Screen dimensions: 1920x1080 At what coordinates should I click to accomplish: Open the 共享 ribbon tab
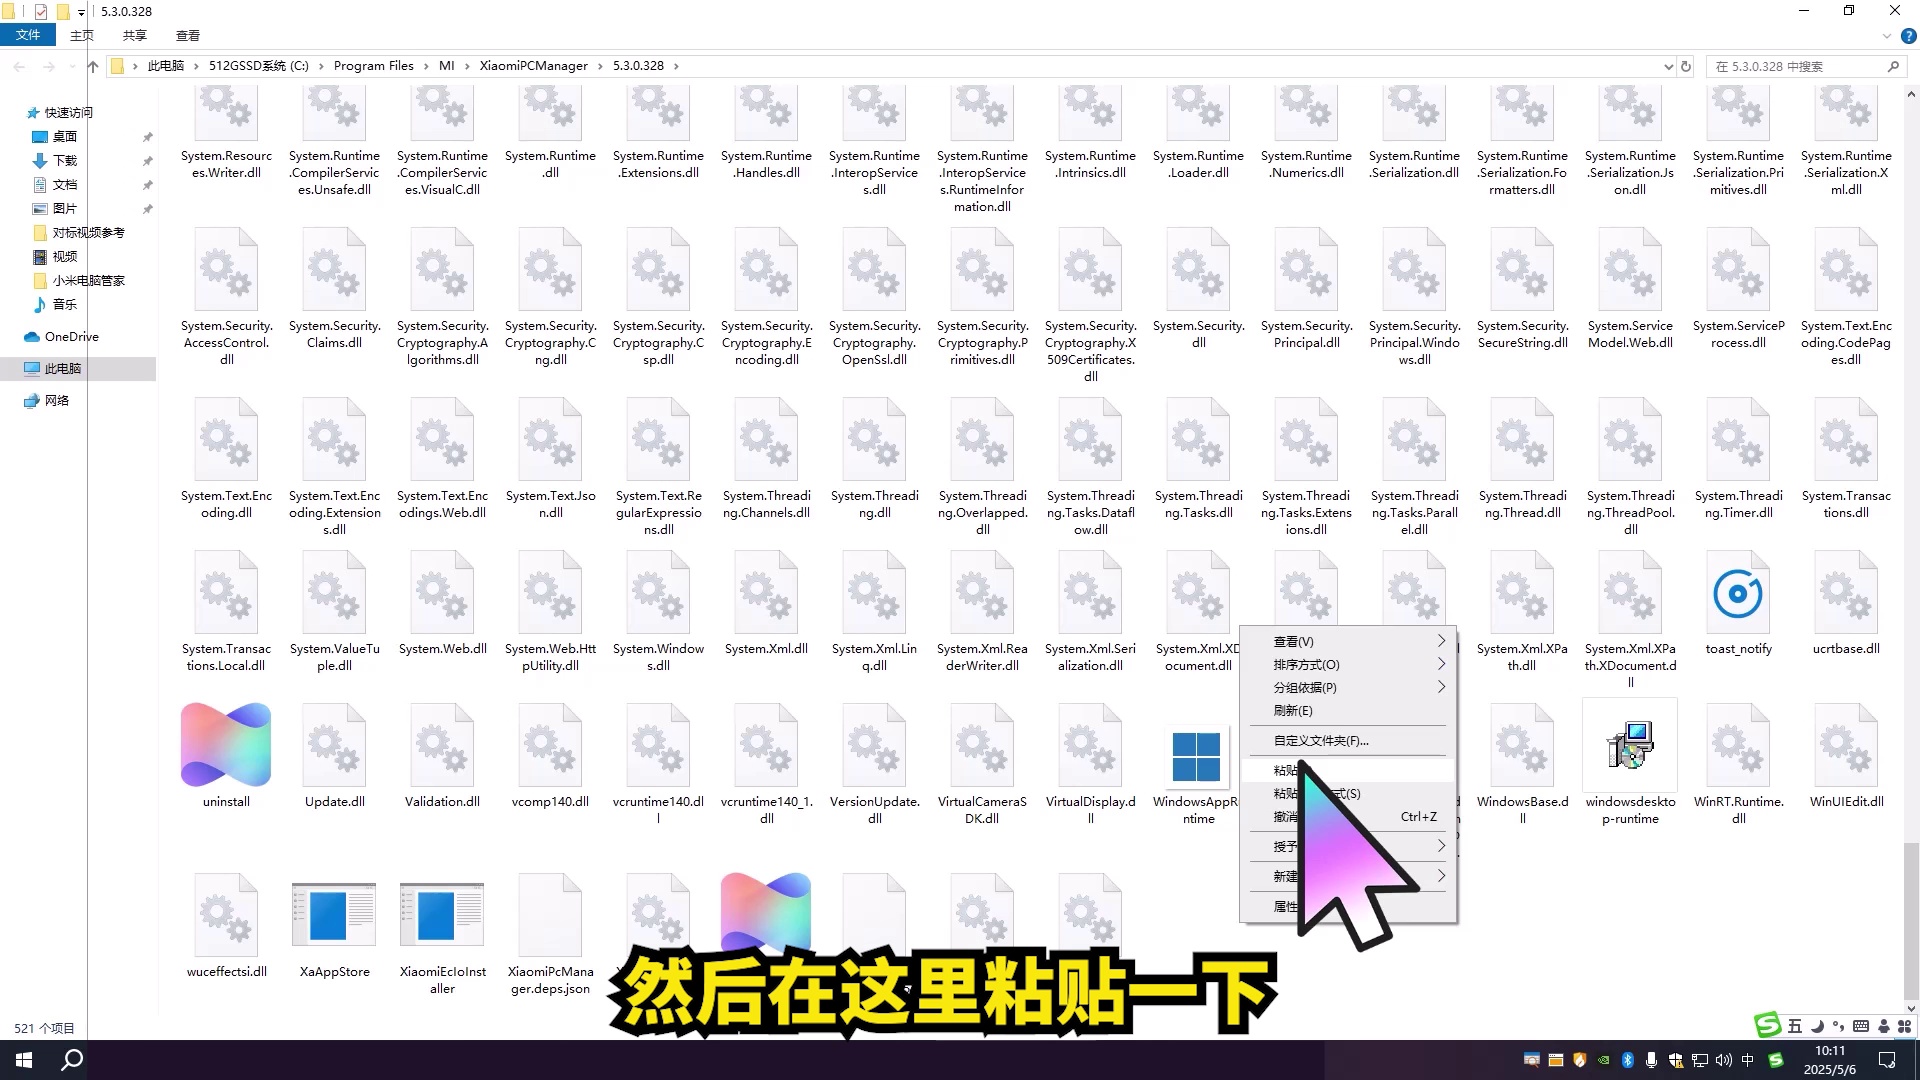(134, 35)
